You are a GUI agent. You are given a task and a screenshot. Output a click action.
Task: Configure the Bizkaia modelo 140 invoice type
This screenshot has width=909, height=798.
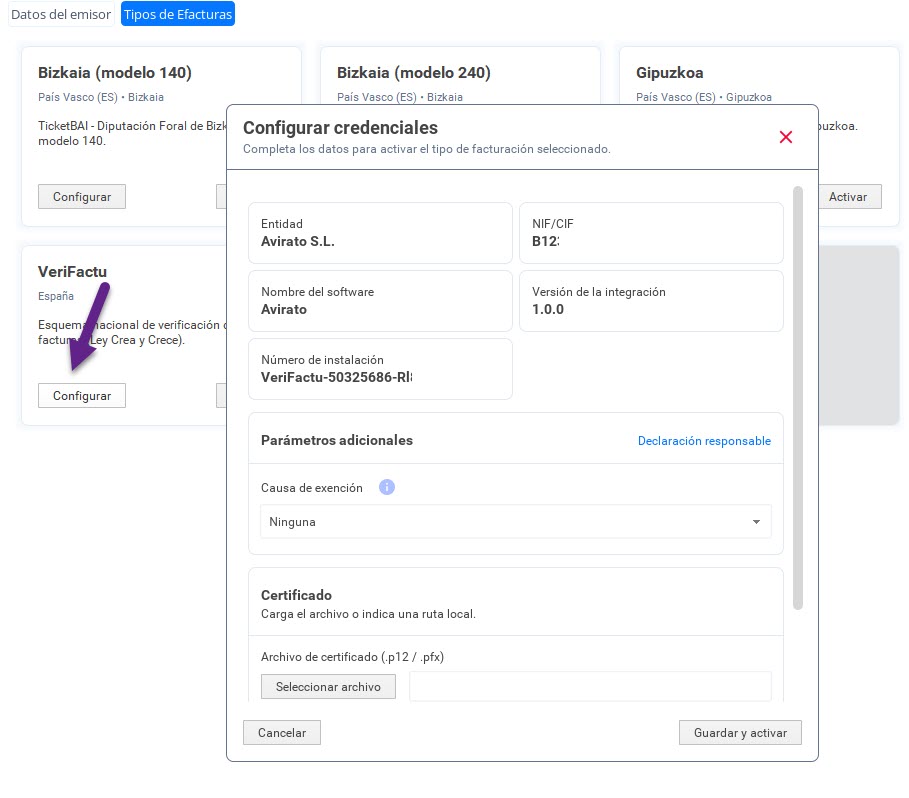pos(82,197)
